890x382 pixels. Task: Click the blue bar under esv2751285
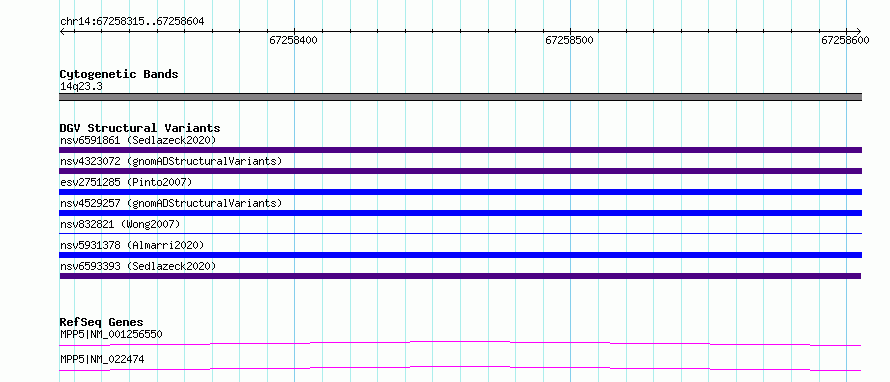(460, 192)
